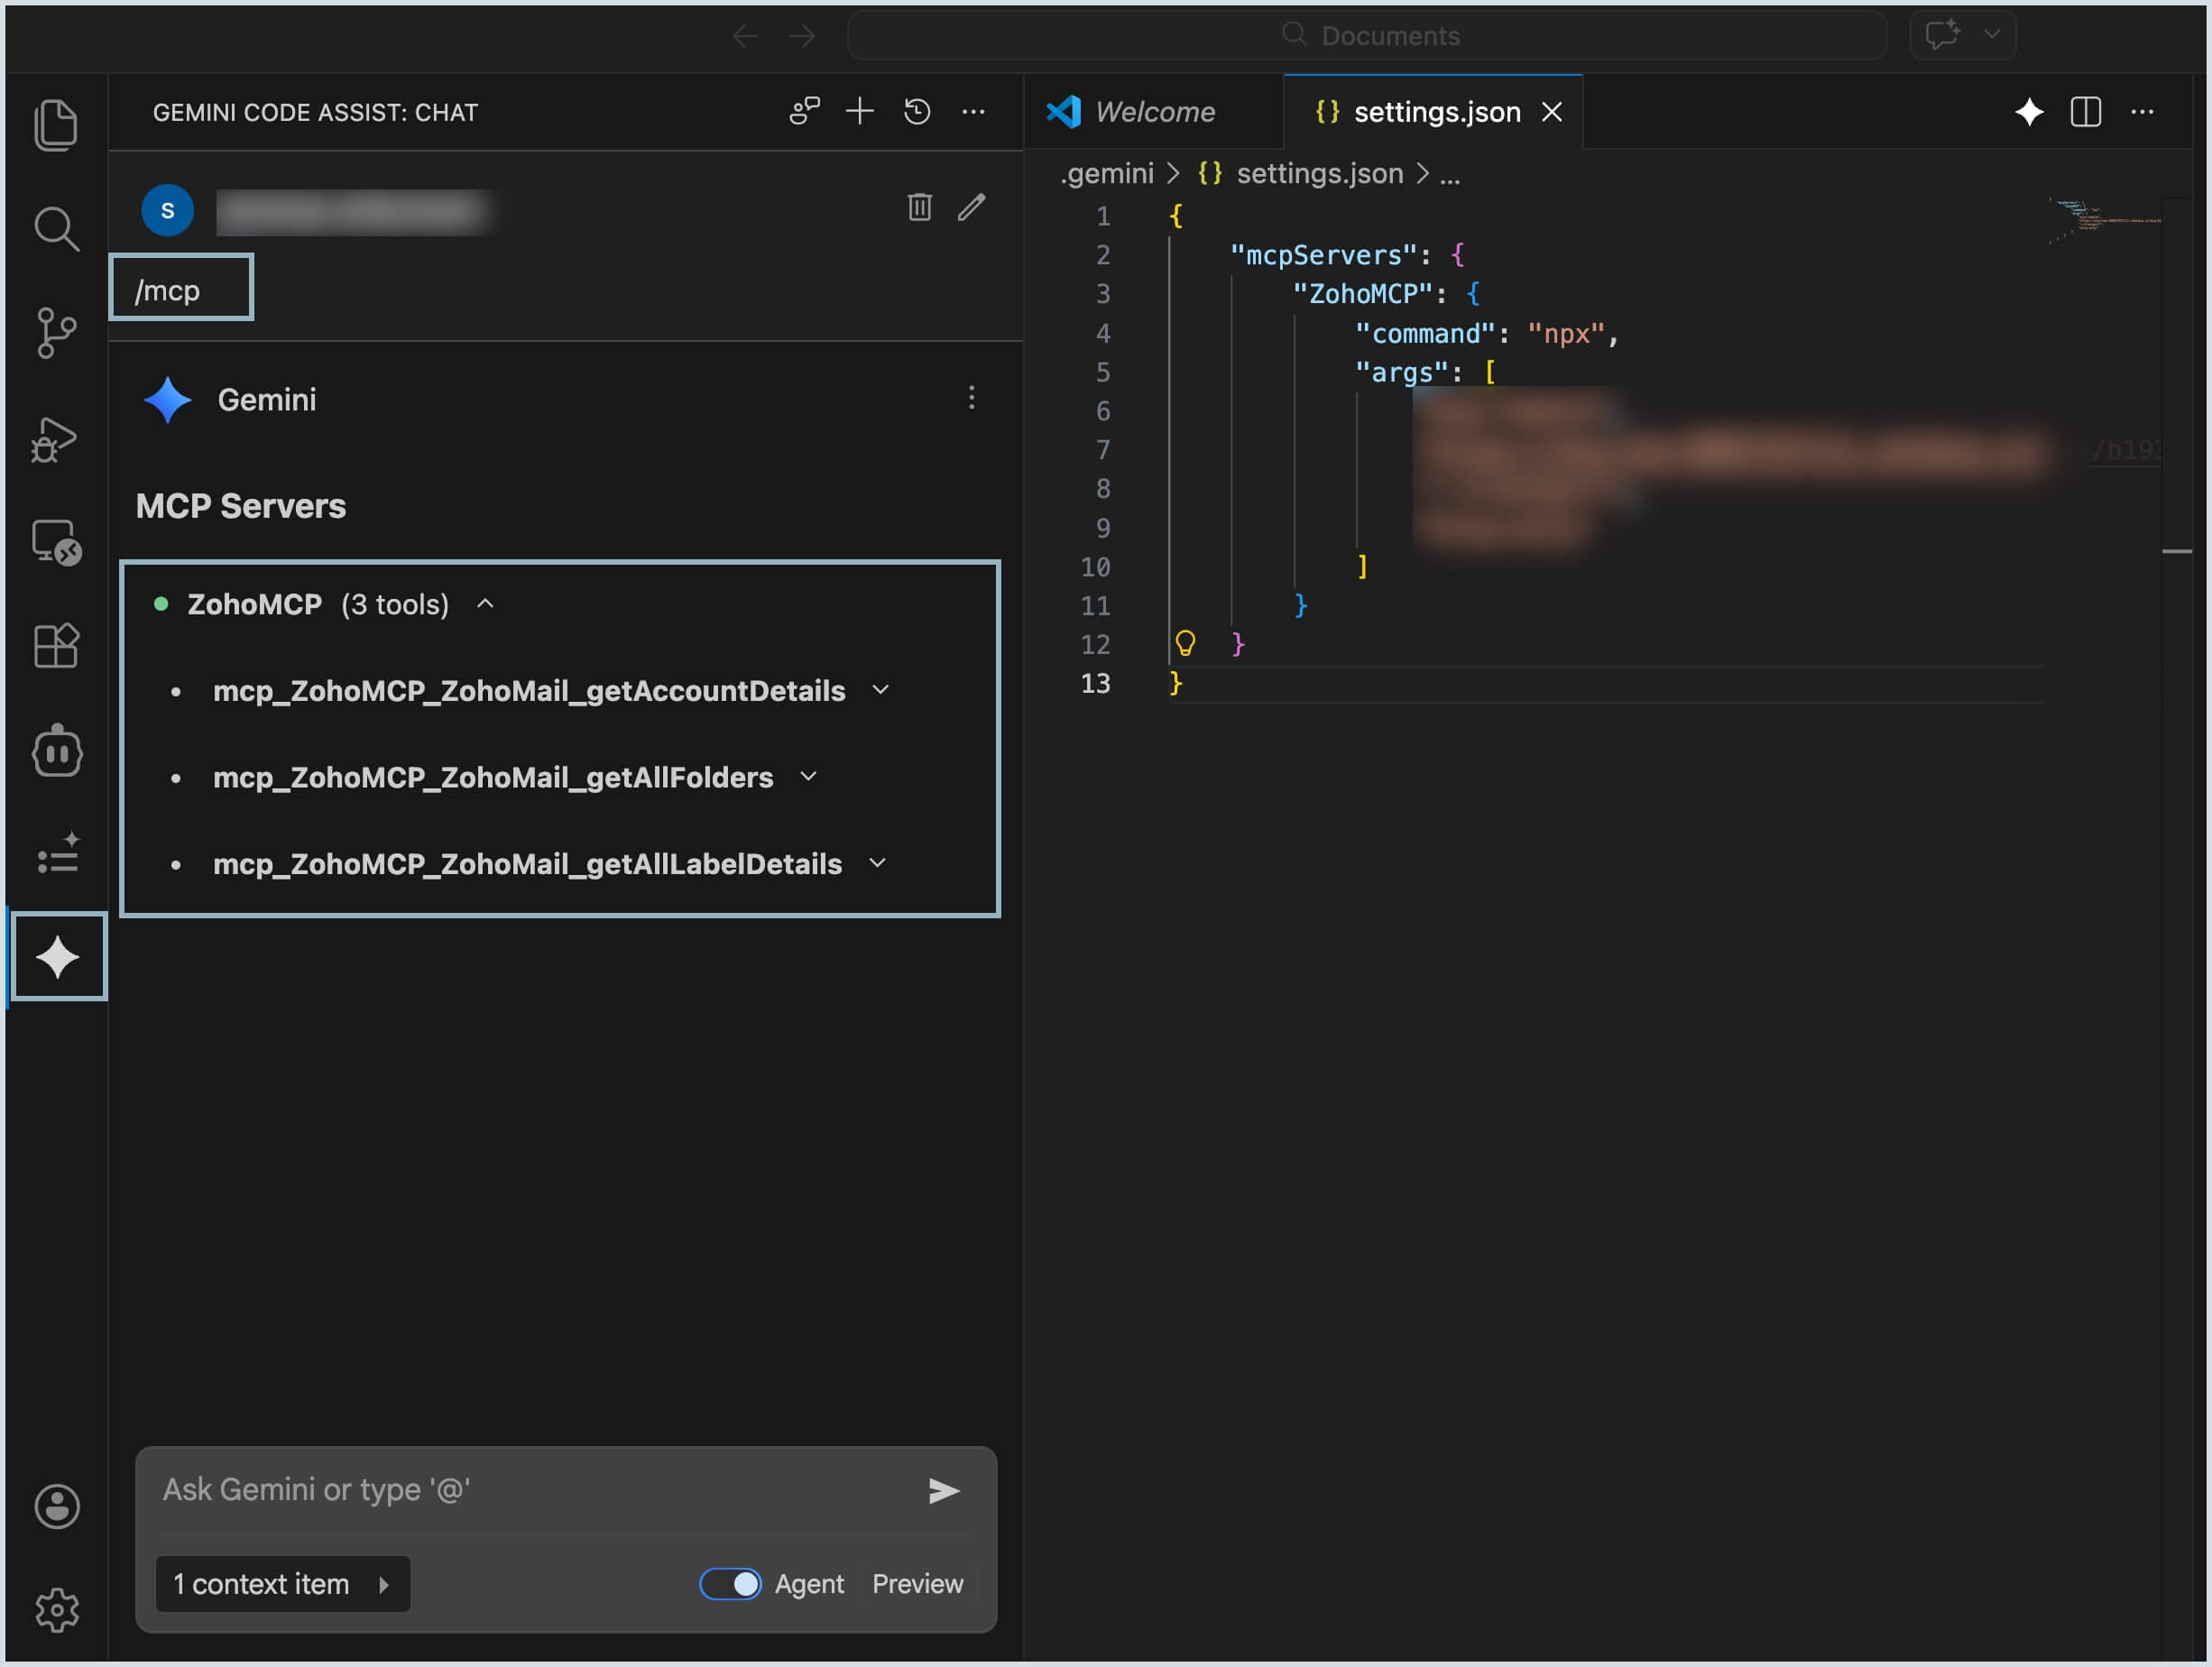Expand the getAccountDetails tool details
Screen dimensions: 2212x1667
tap(881, 690)
